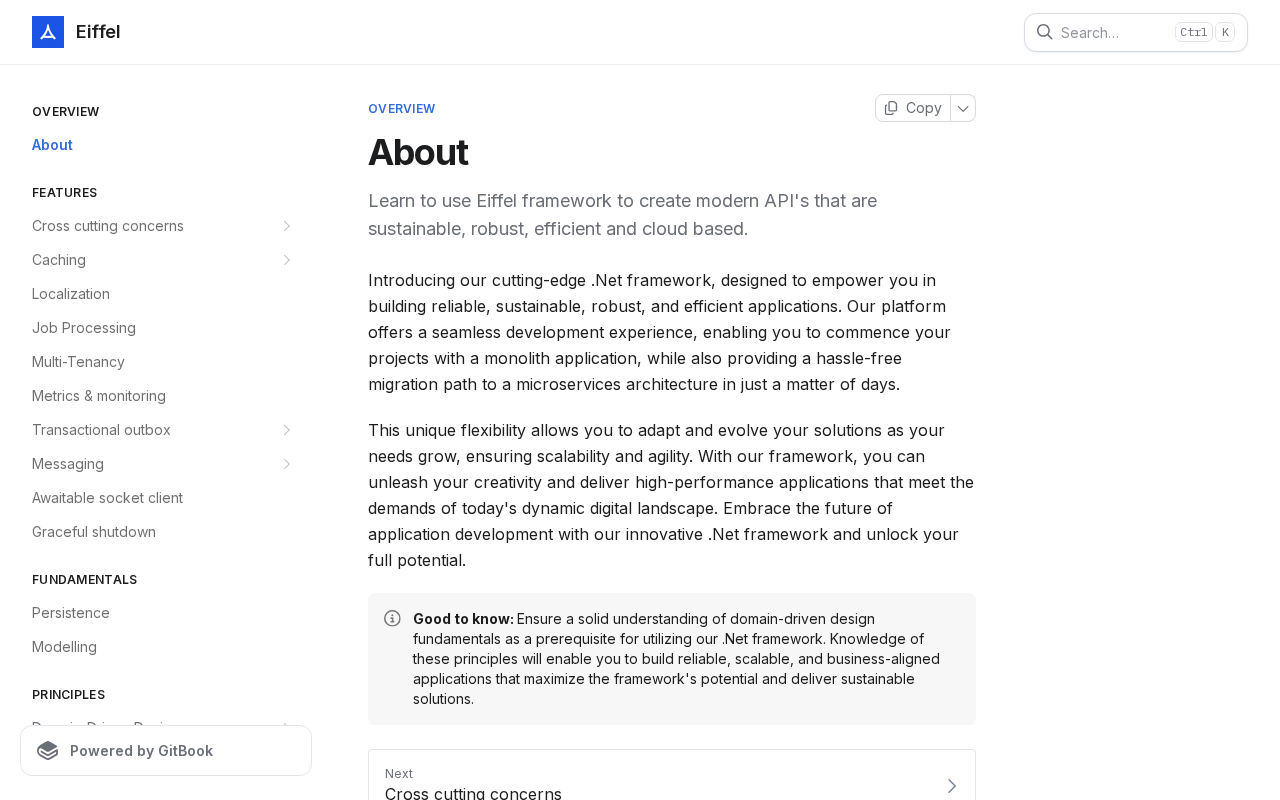
Task: Open Metrics & monitoring page
Action: 99,396
